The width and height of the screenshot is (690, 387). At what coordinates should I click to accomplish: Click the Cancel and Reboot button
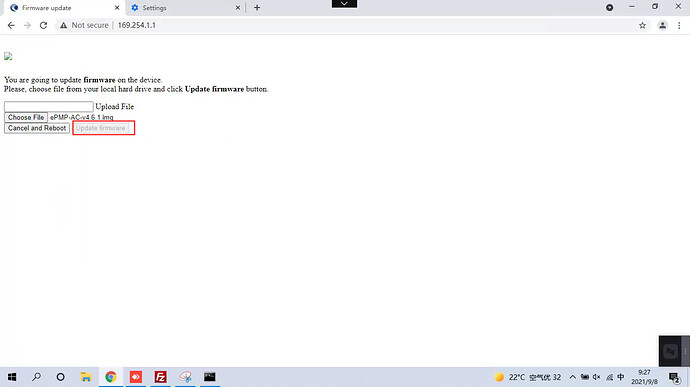(37, 128)
